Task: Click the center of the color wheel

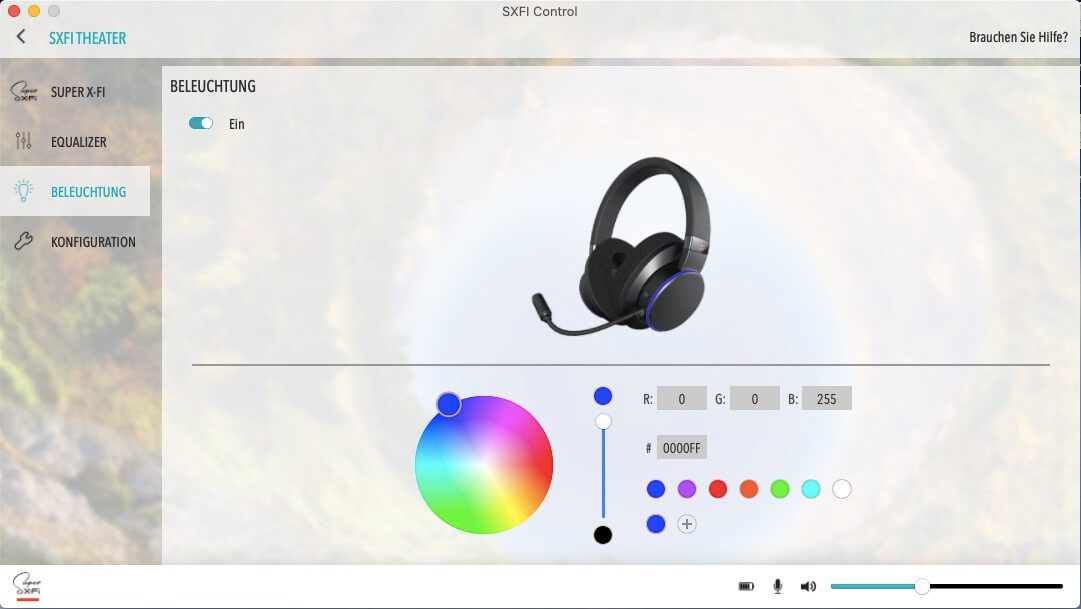Action: coord(484,465)
